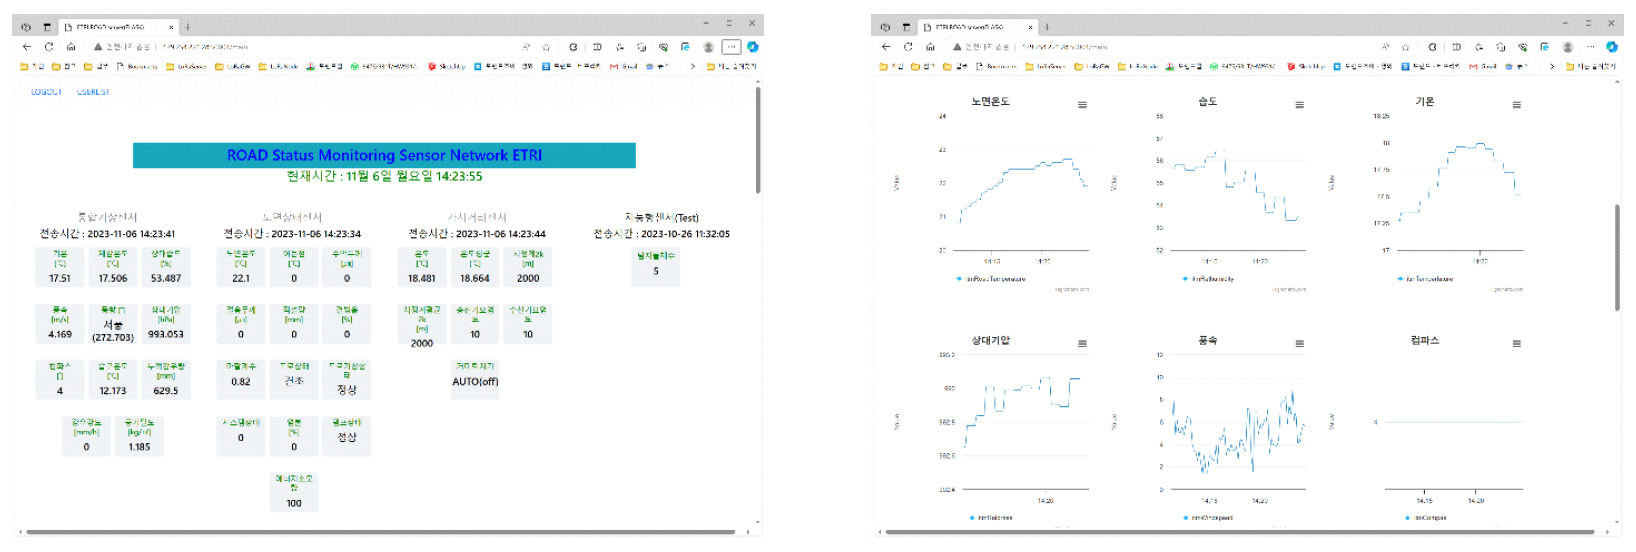Open the 상대기압 chart hamburger menu
Screen dimensions: 1636x552
coord(1082,343)
